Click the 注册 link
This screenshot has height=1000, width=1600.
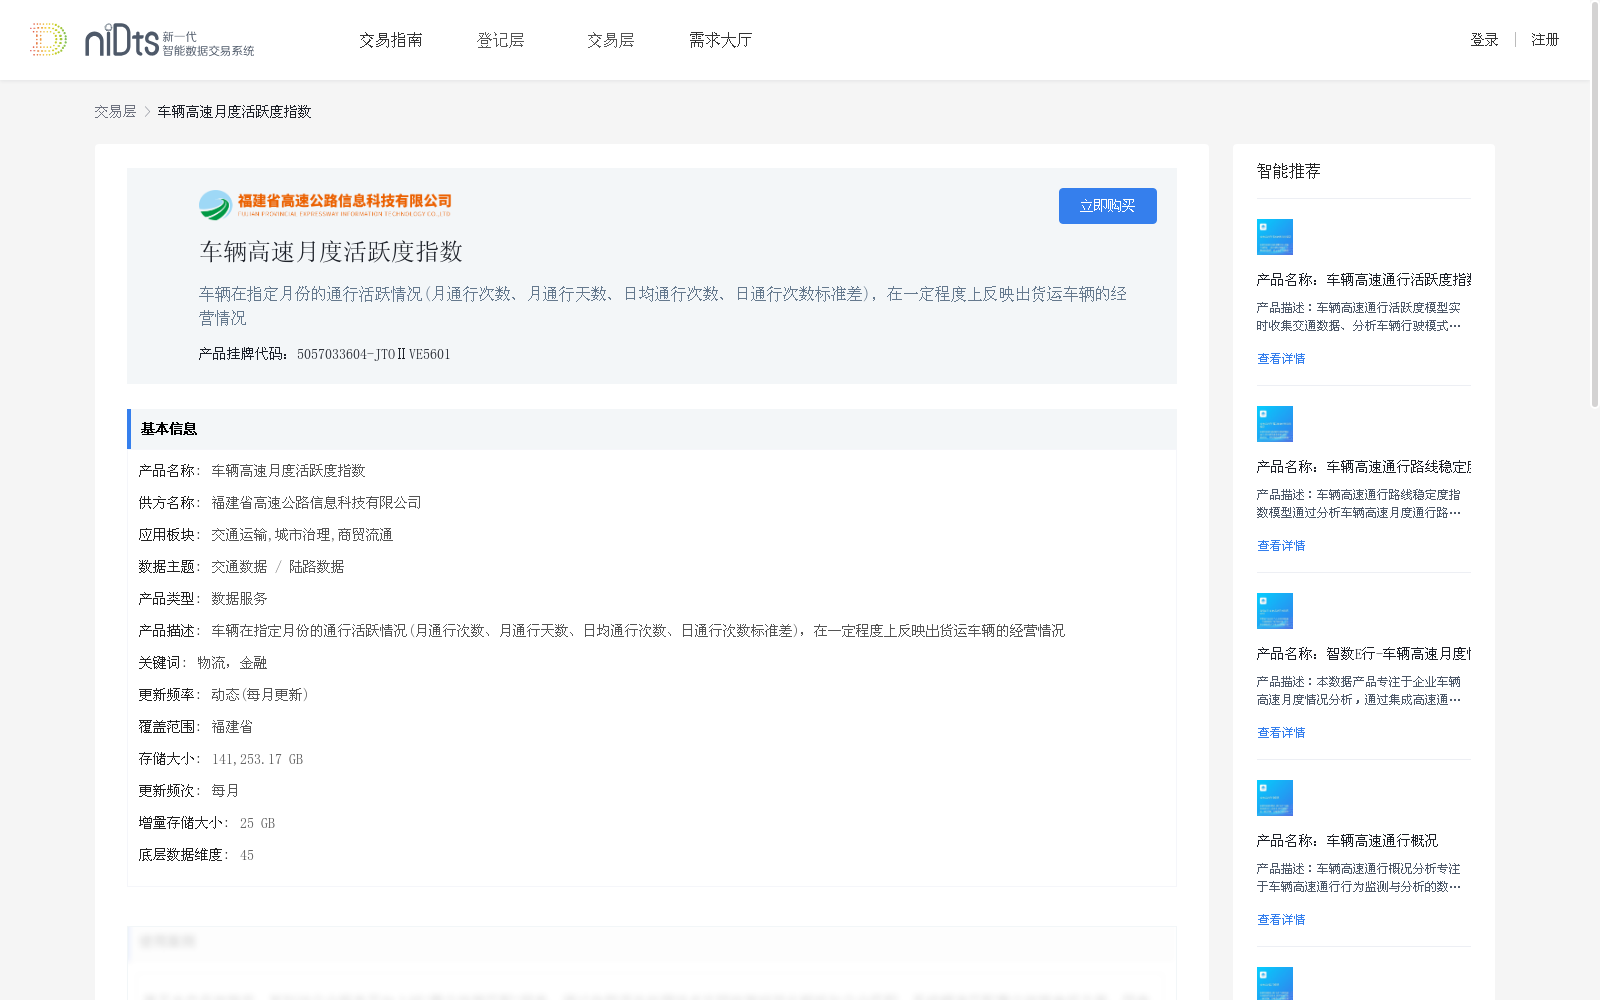(1545, 40)
